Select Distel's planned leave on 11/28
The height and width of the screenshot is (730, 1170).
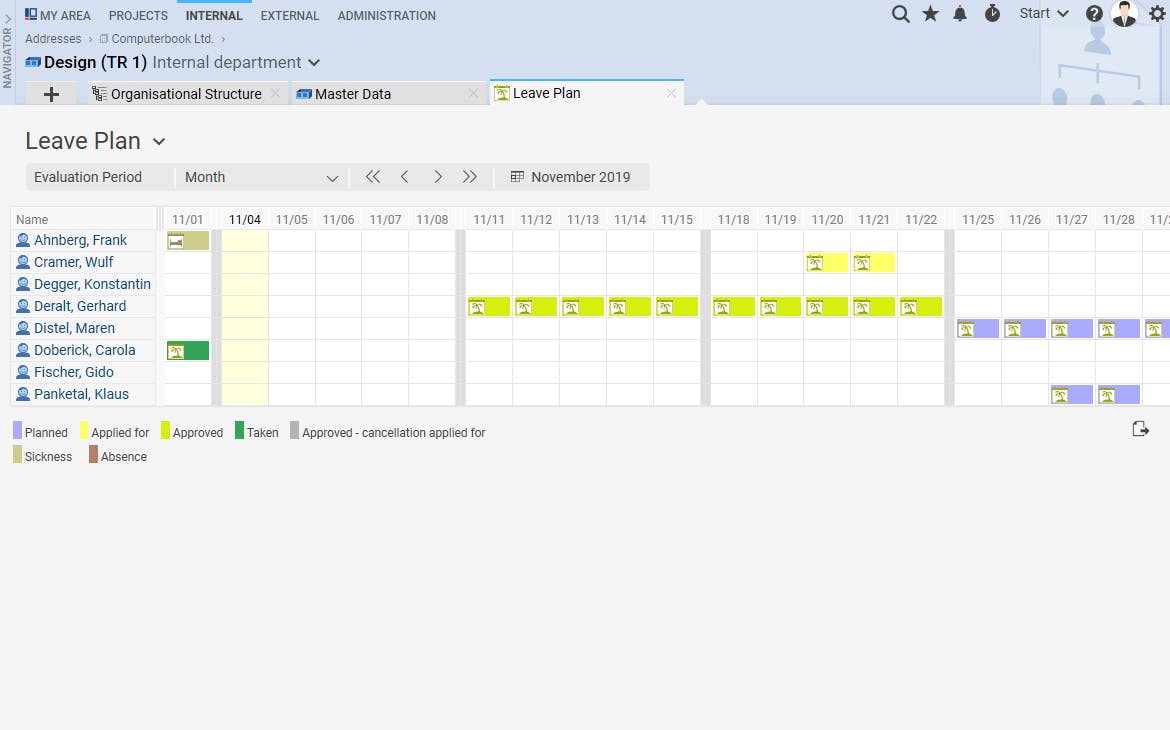coord(1119,328)
